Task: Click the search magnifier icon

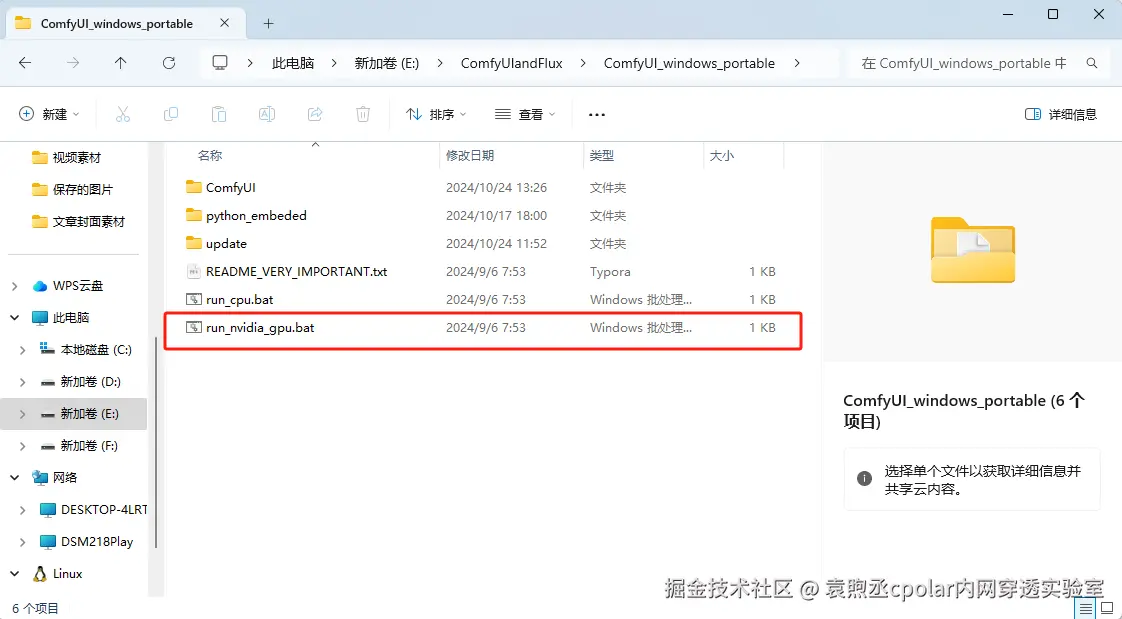Action: pos(1092,63)
